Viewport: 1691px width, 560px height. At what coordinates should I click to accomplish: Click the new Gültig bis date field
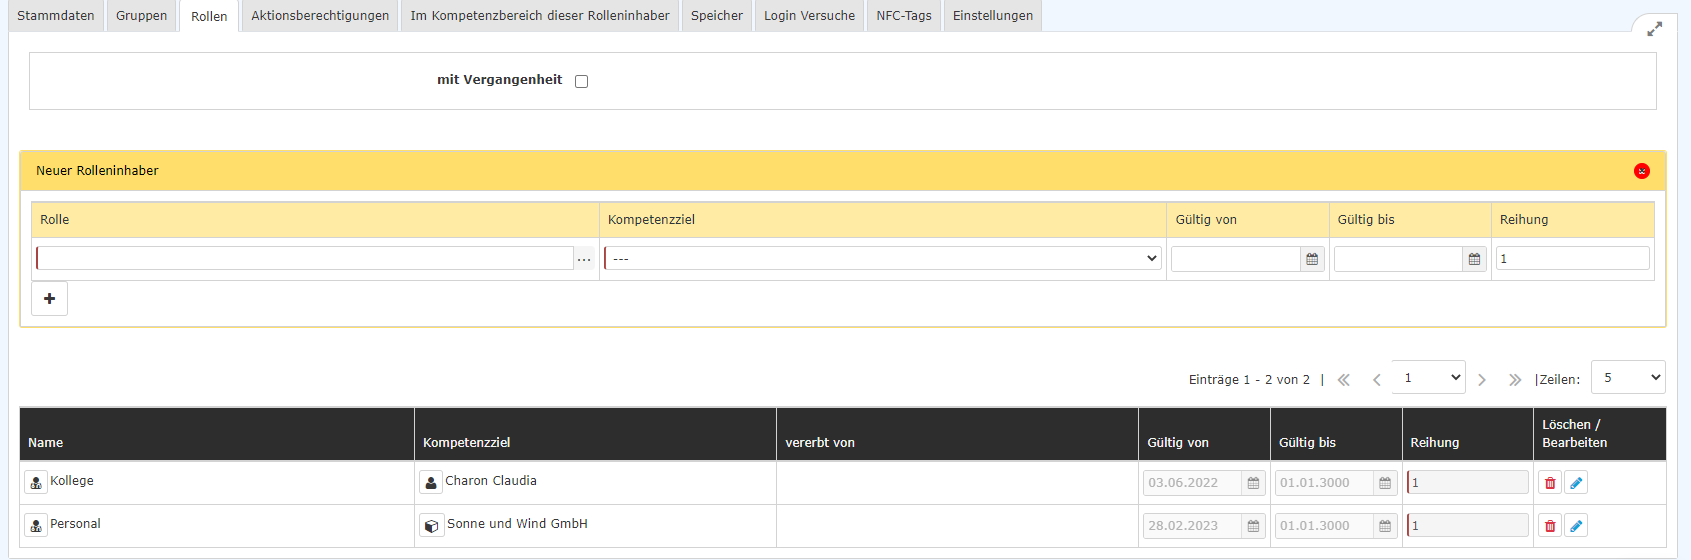1399,259
